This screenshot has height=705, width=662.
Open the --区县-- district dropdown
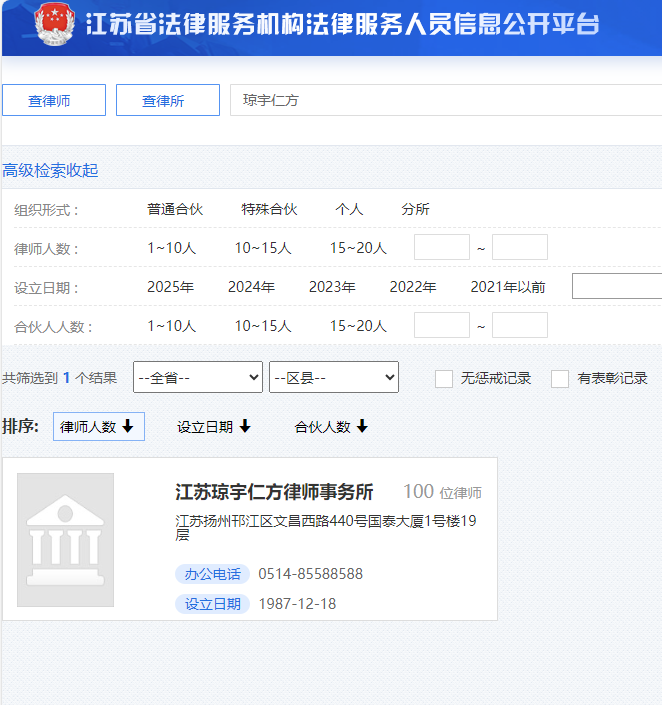click(x=334, y=377)
